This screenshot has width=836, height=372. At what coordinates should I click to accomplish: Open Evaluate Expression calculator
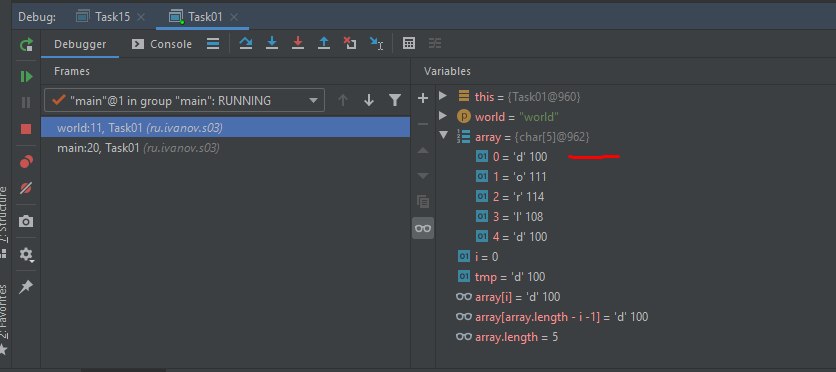409,44
